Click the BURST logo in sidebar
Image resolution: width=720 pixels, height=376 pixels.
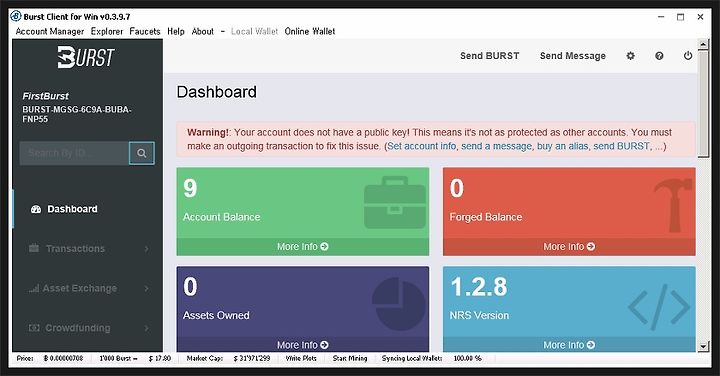(86, 57)
